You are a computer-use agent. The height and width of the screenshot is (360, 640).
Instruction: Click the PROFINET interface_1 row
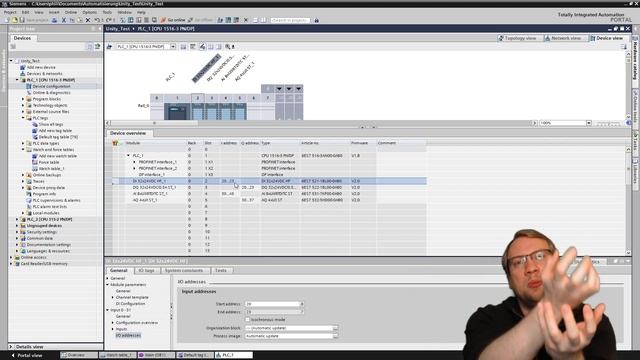[x=269, y=162]
